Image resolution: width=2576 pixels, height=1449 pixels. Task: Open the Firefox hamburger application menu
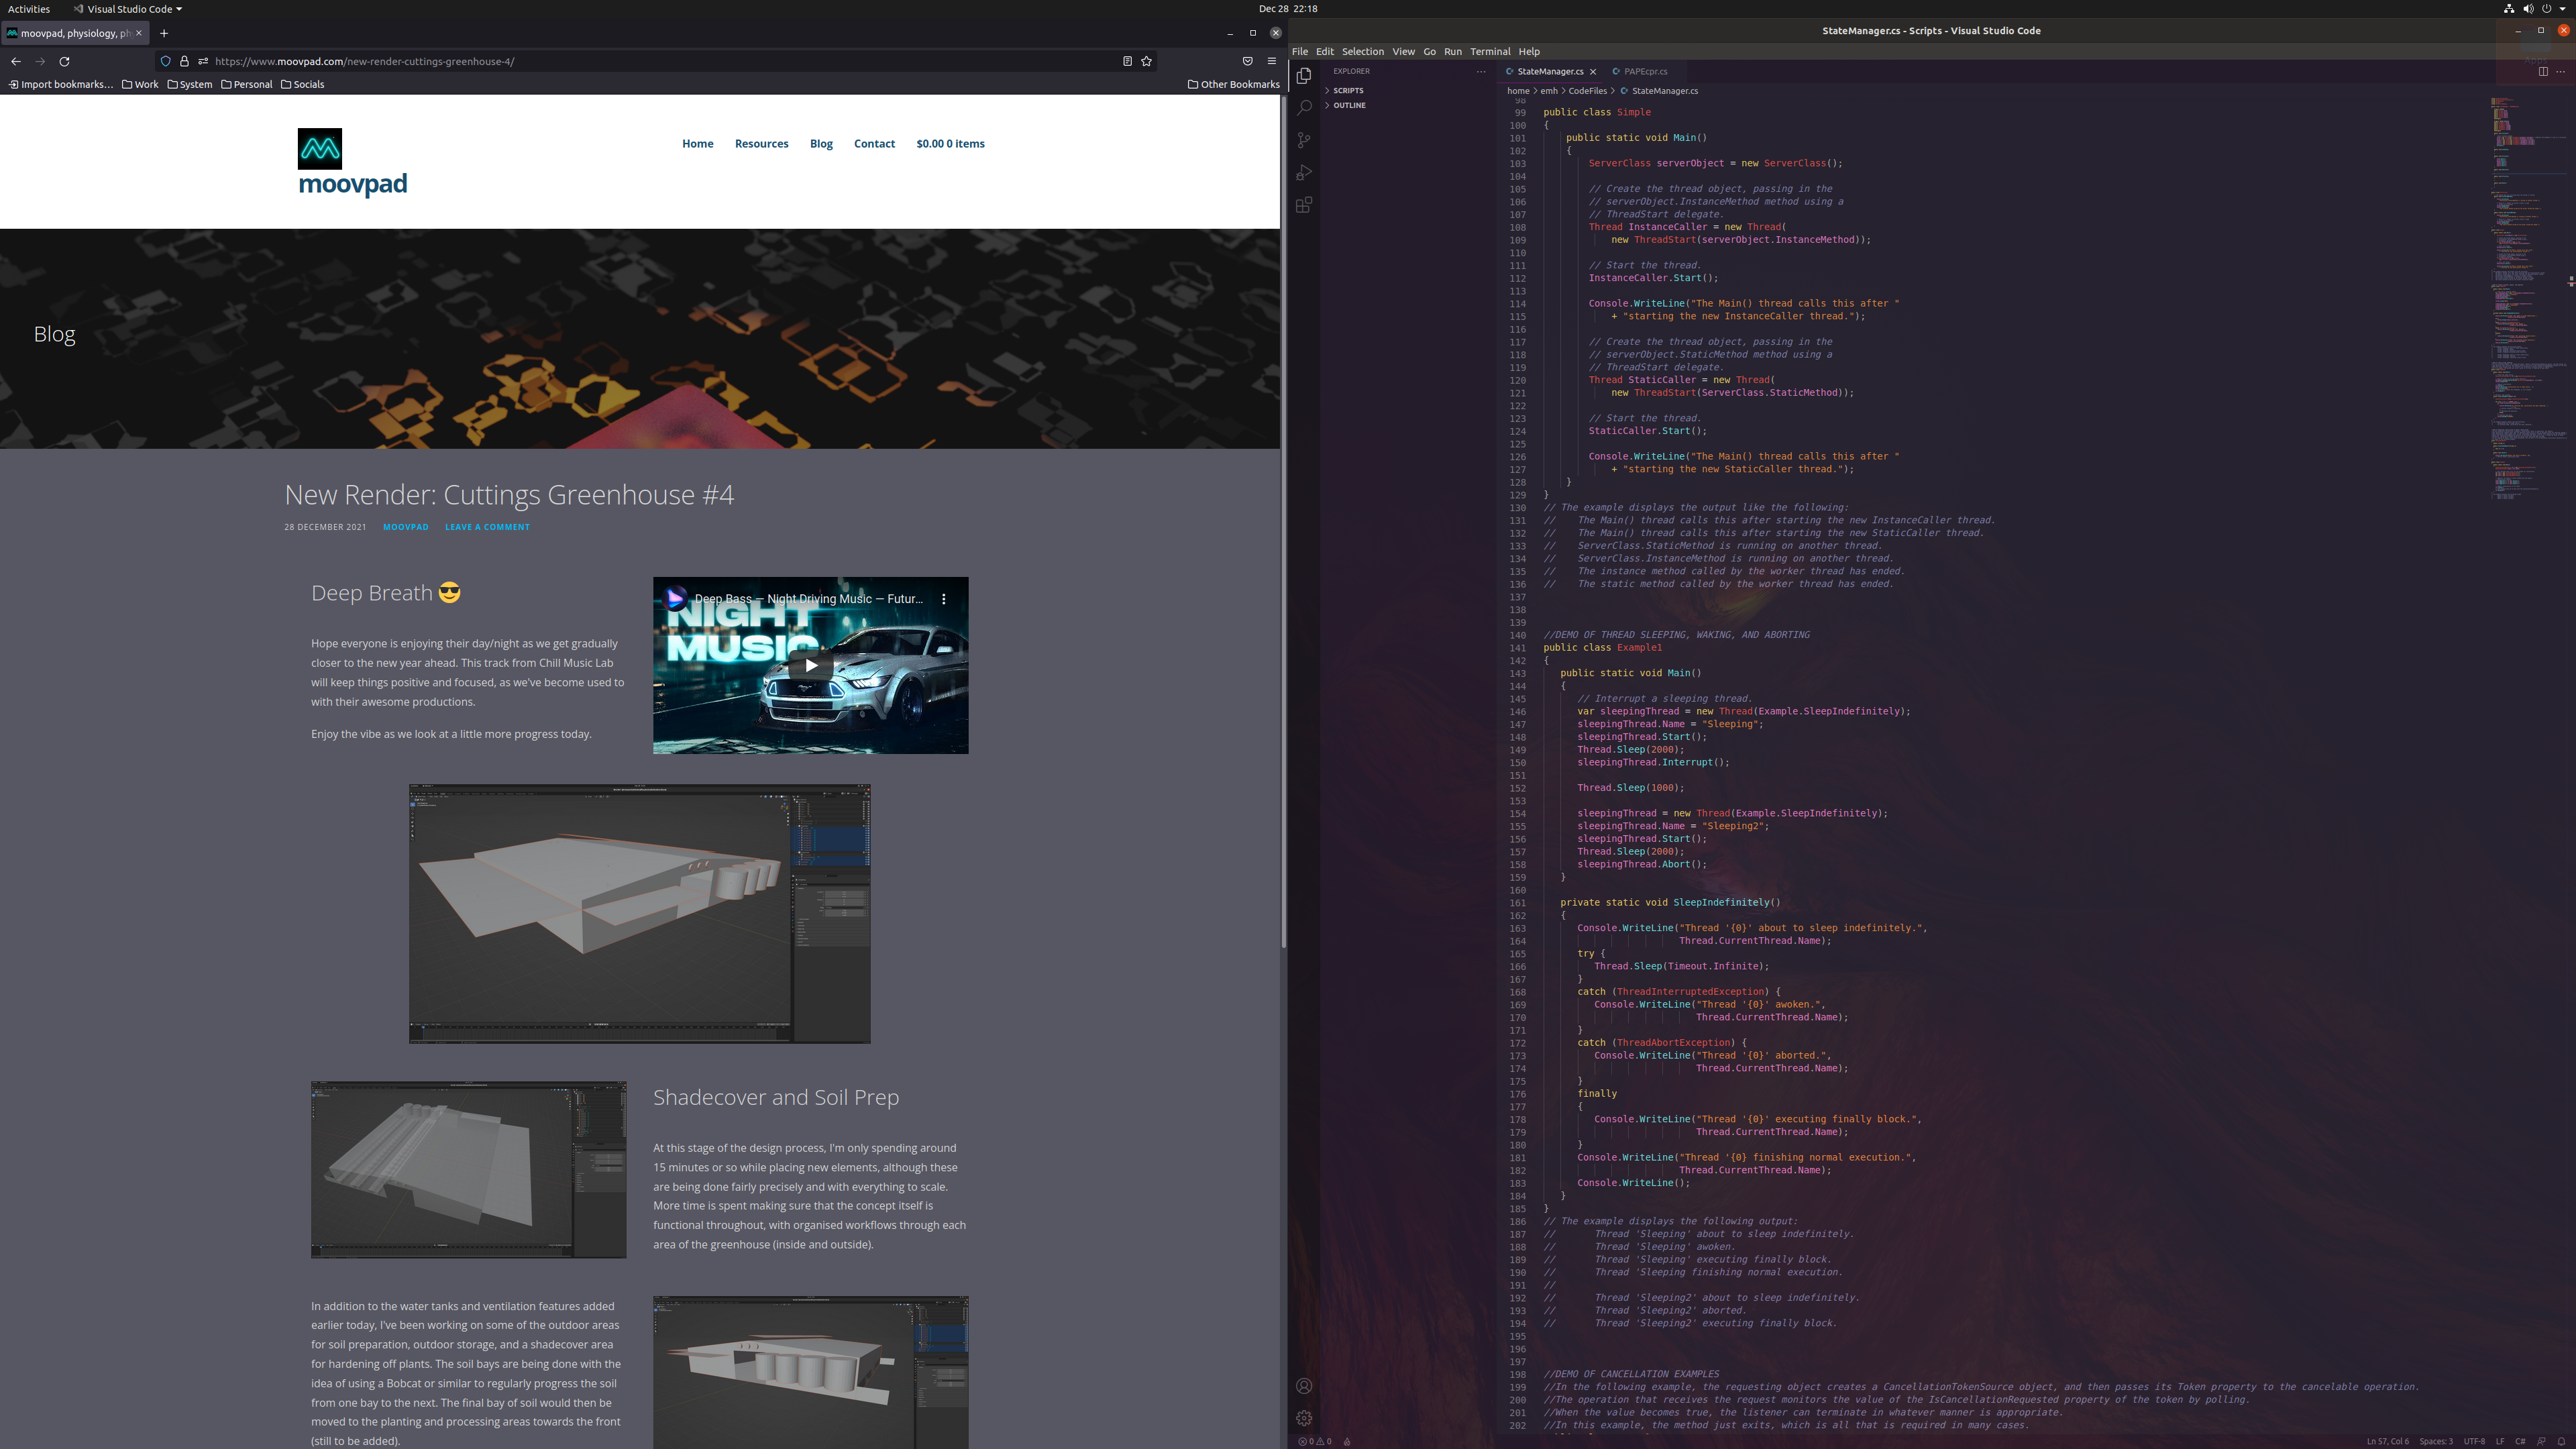1272,61
